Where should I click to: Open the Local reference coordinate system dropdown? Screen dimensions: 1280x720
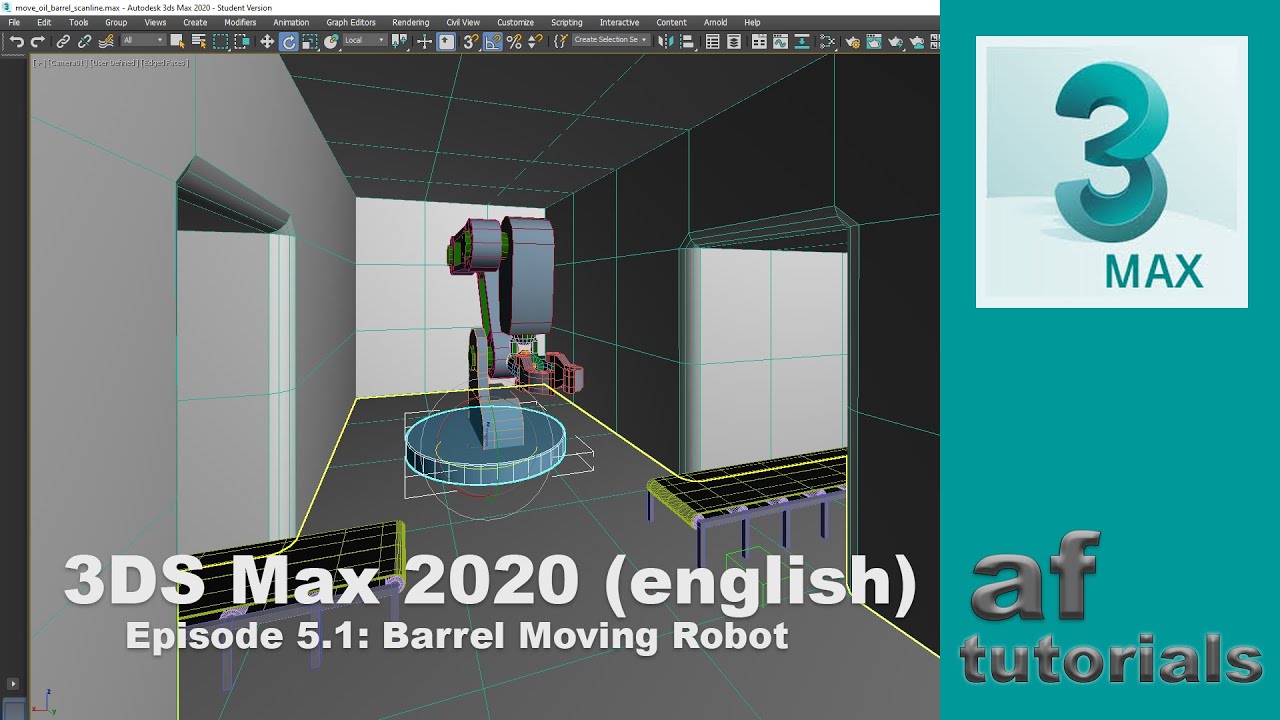tap(366, 41)
